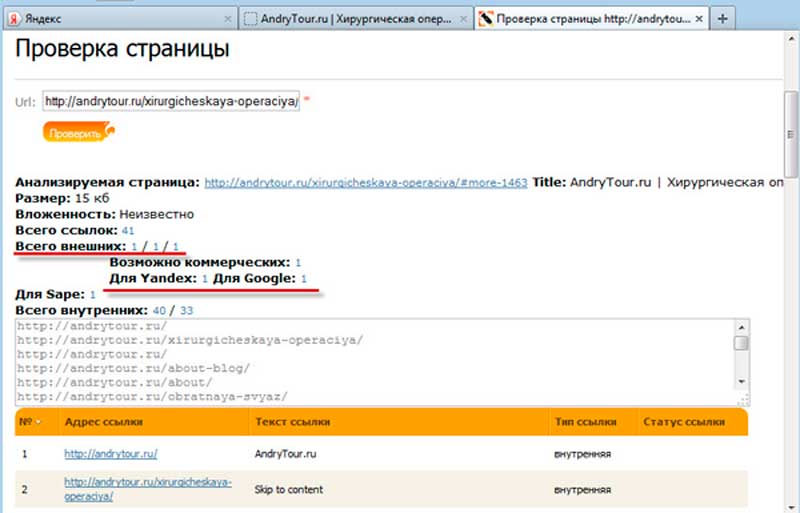This screenshot has width=800, height=513.
Task: Click the links textarea scrollbar thumb
Action: point(741,343)
